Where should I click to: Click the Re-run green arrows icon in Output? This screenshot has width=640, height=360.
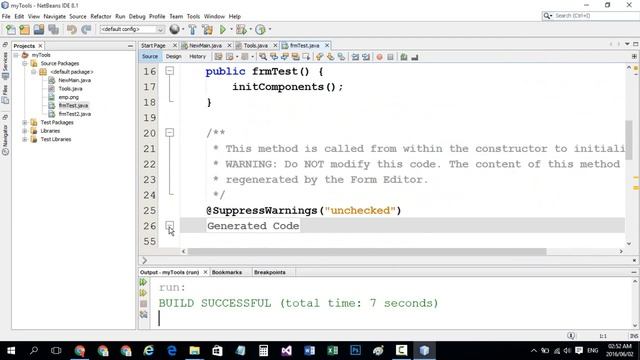click(x=143, y=282)
